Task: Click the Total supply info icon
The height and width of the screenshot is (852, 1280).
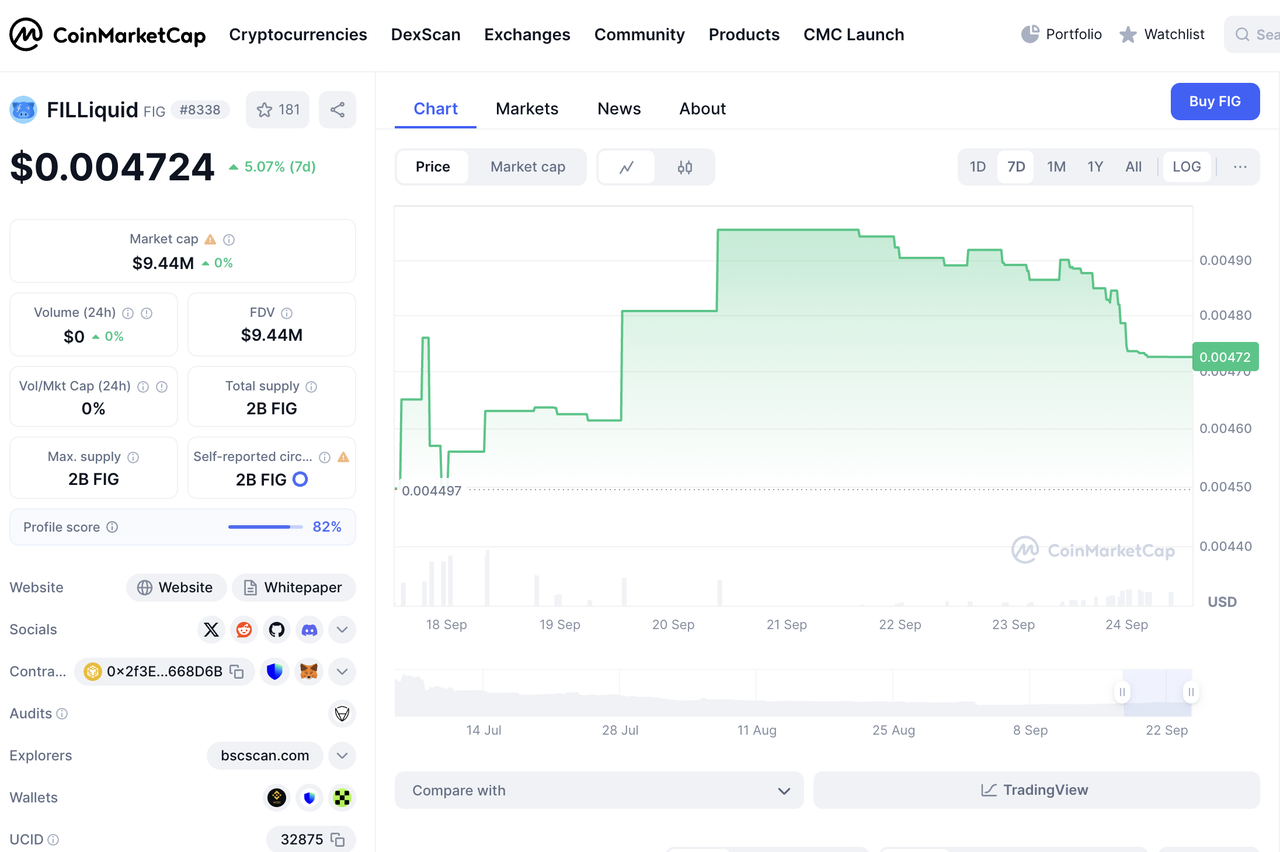Action: pos(311,386)
